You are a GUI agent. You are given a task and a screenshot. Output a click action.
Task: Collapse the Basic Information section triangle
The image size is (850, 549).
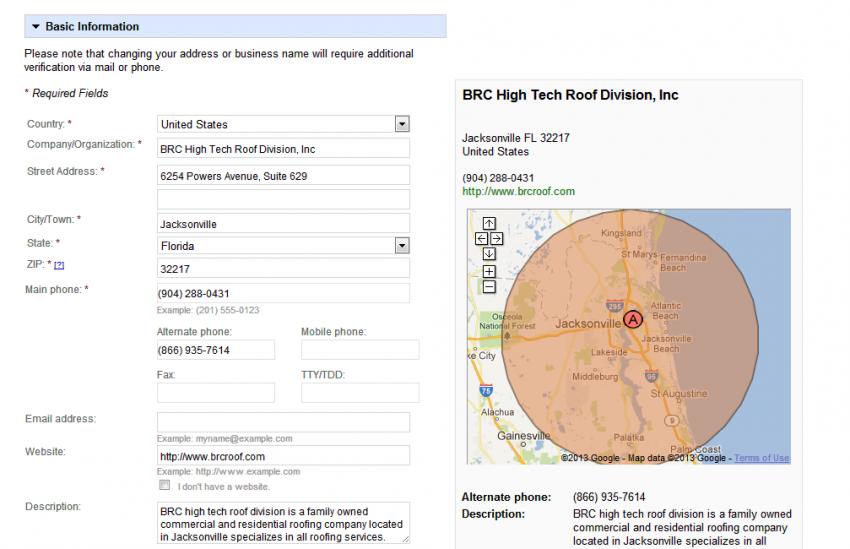point(36,27)
